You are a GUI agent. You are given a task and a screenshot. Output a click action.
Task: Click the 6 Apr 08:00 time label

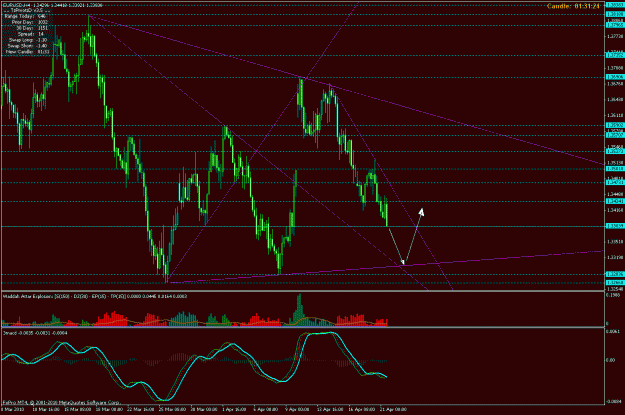pyautogui.click(x=266, y=409)
